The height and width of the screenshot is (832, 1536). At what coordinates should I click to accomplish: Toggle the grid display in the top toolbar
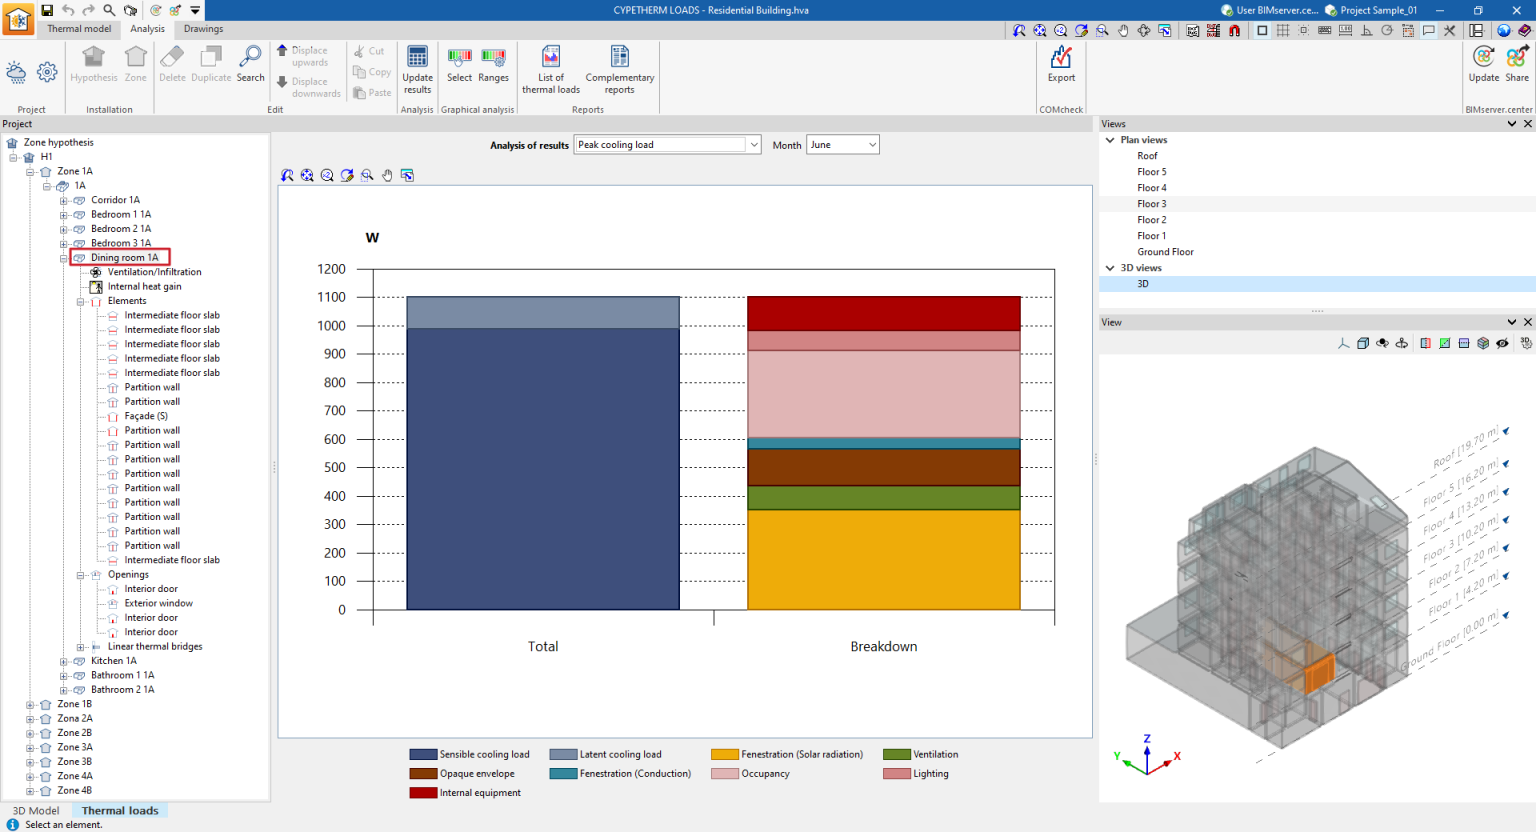pos(1283,31)
